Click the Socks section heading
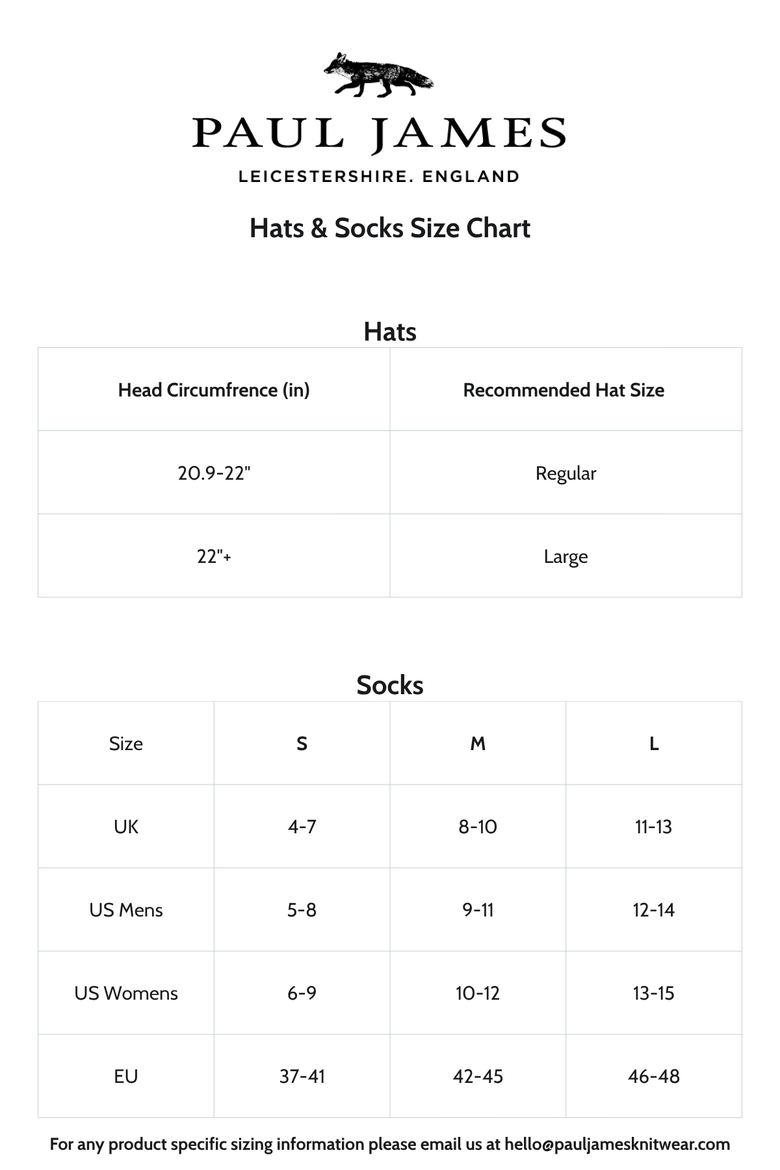Image resolution: width=780 pixels, height=1170 pixels. pos(390,685)
